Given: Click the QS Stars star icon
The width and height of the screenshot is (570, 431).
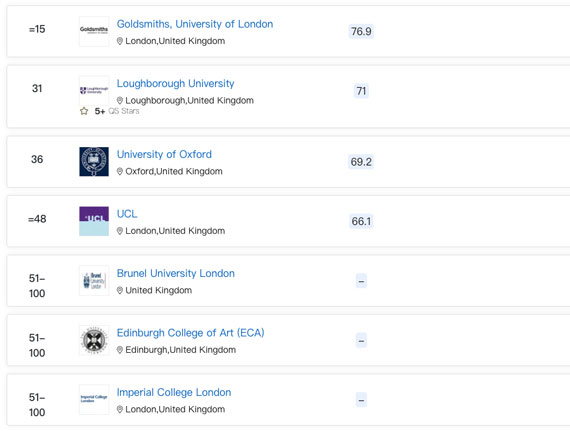Looking at the screenshot, I should point(84,111).
